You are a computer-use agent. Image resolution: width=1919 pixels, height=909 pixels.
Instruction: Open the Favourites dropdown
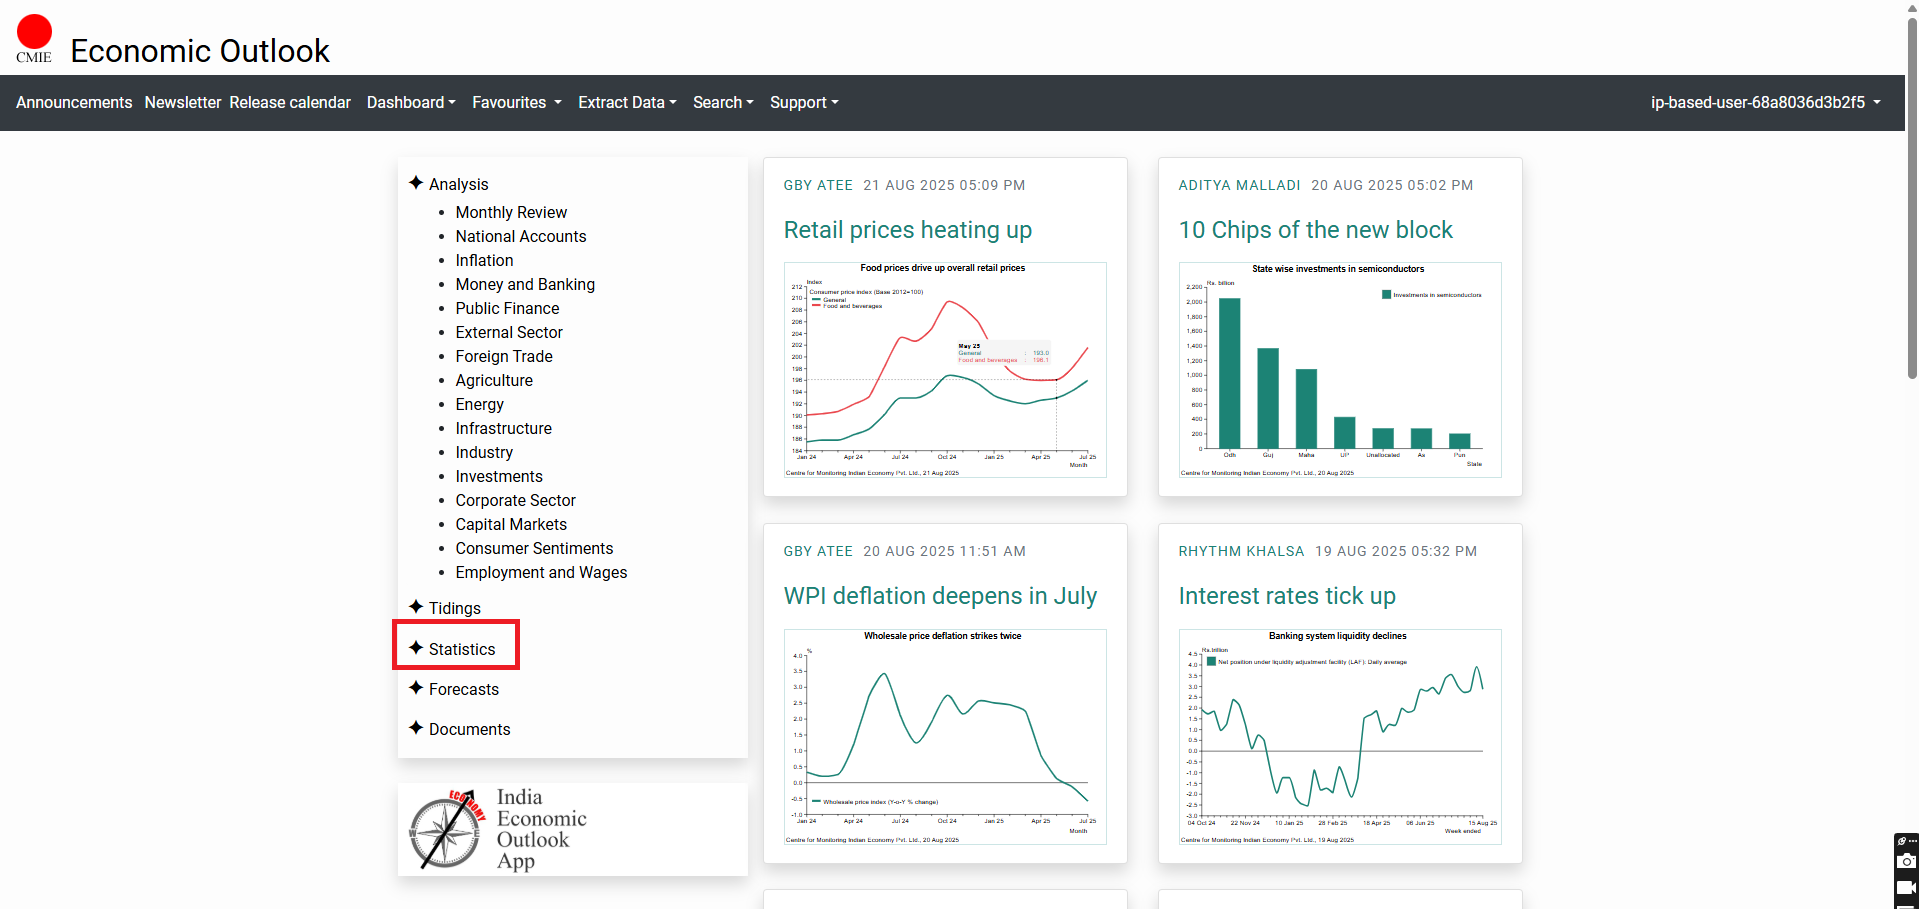(516, 103)
